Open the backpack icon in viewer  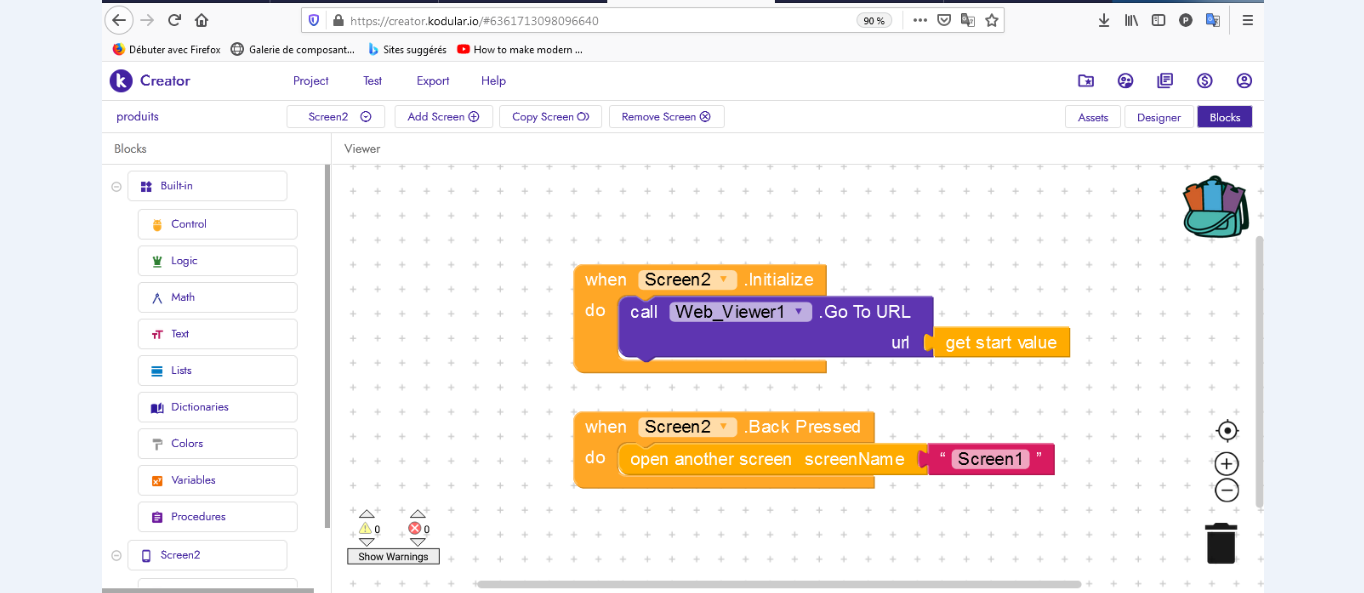point(1215,207)
